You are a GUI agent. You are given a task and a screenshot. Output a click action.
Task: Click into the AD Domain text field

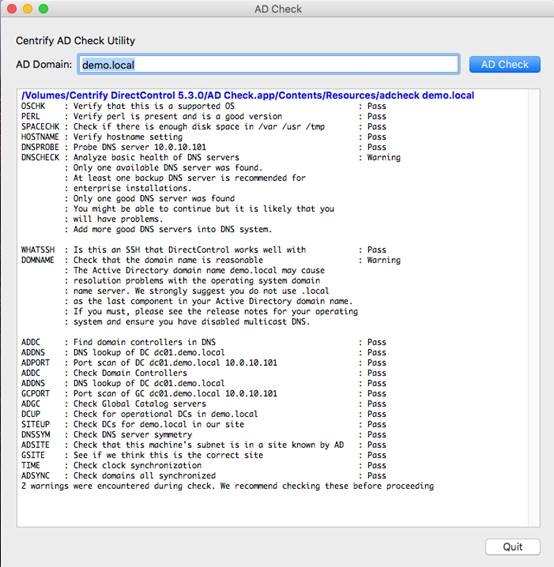click(x=268, y=64)
